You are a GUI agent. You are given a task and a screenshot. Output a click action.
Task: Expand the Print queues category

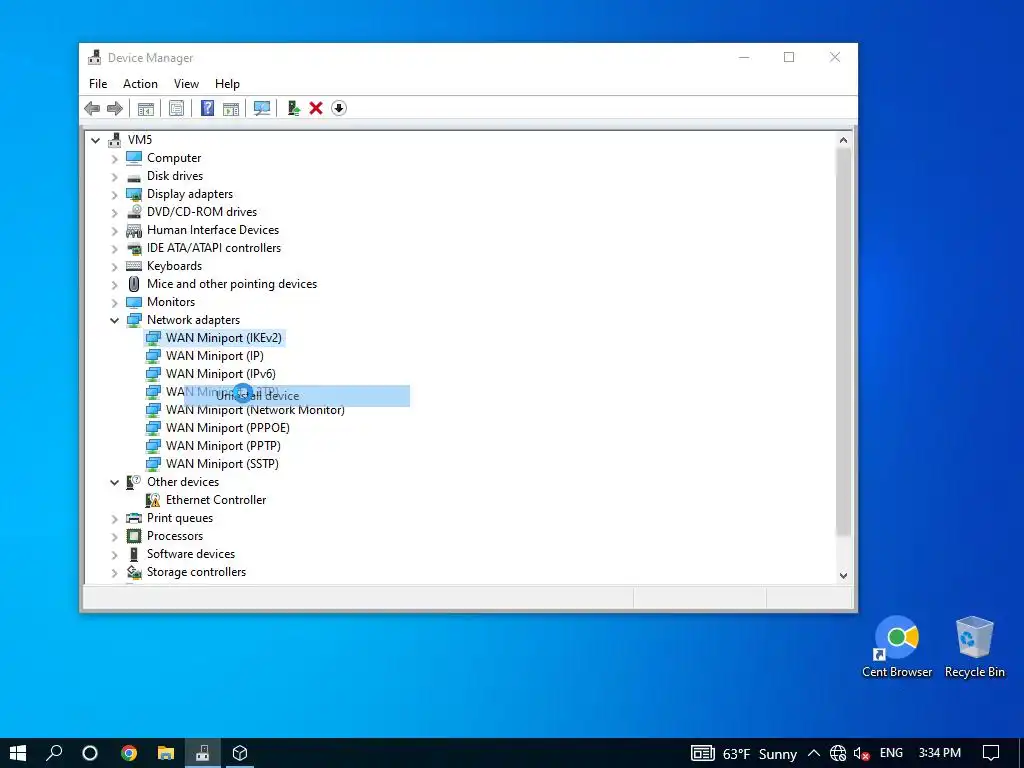tap(114, 519)
